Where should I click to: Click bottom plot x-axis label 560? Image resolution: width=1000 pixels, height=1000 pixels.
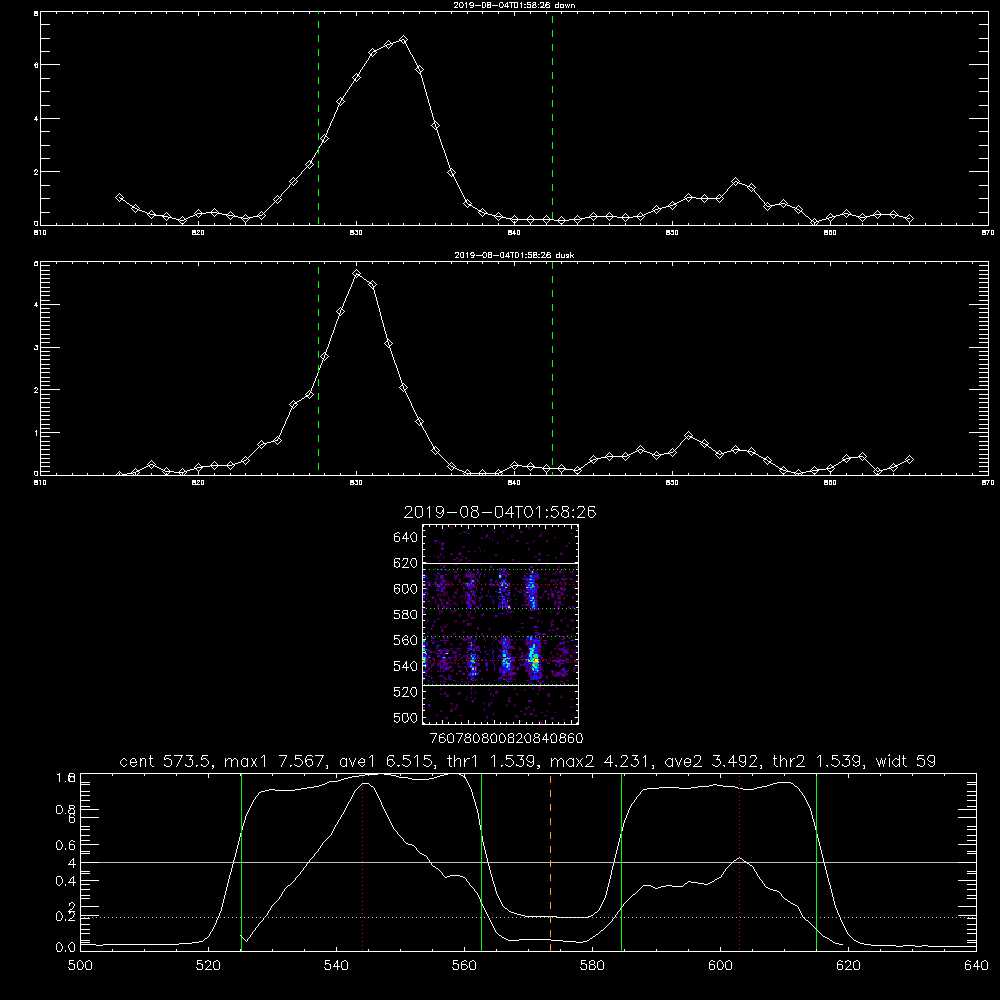pos(464,966)
